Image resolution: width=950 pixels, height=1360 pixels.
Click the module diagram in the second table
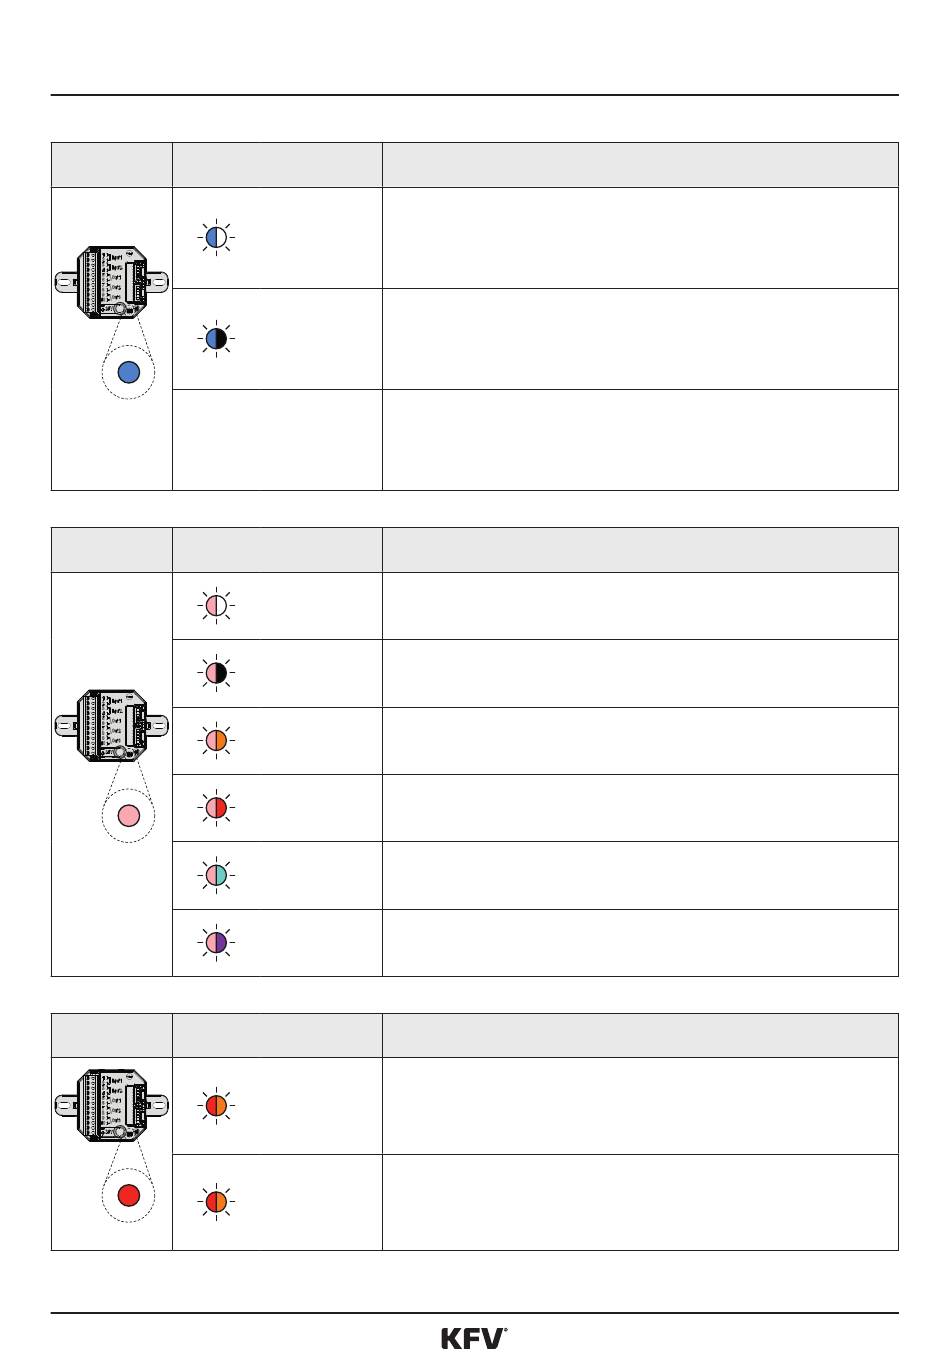coord(112,726)
